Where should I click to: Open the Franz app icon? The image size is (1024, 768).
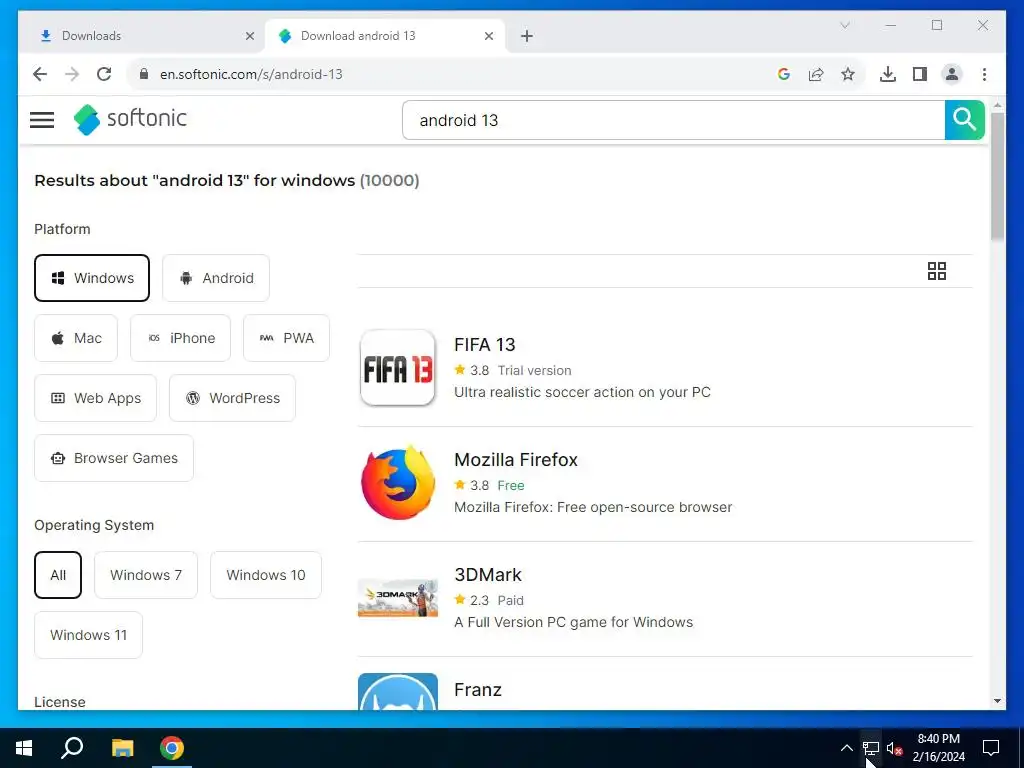(398, 692)
